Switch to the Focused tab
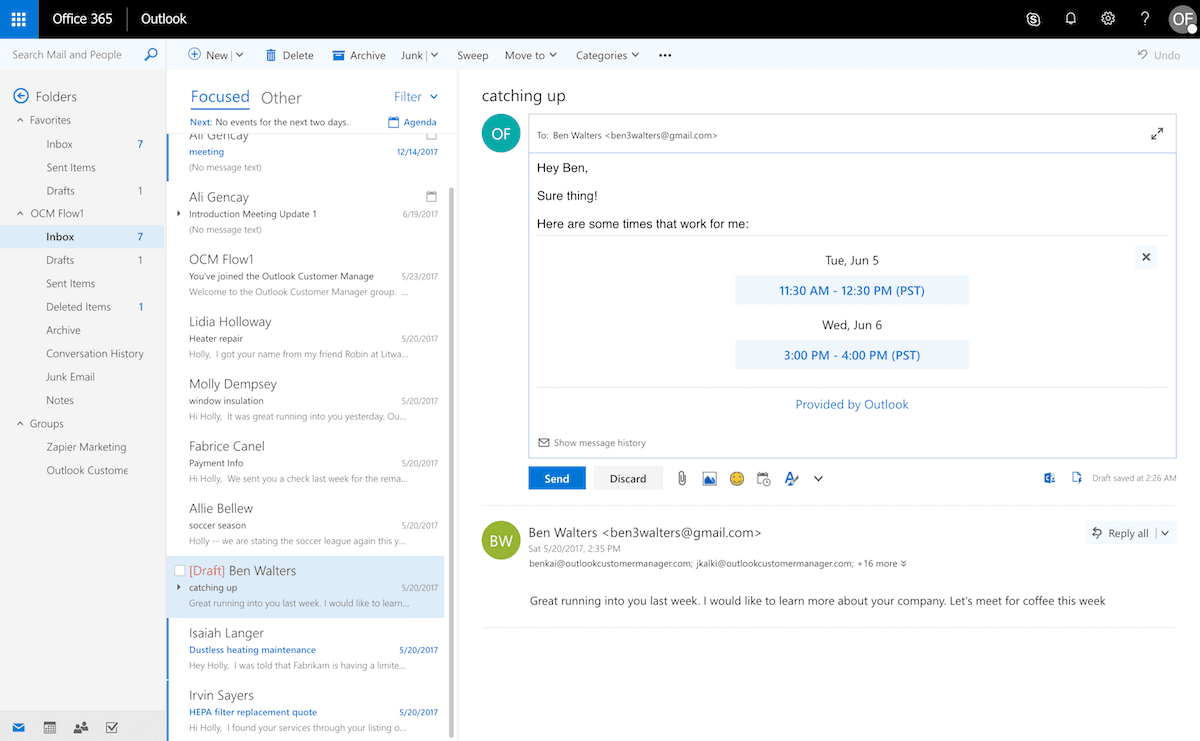 click(220, 97)
